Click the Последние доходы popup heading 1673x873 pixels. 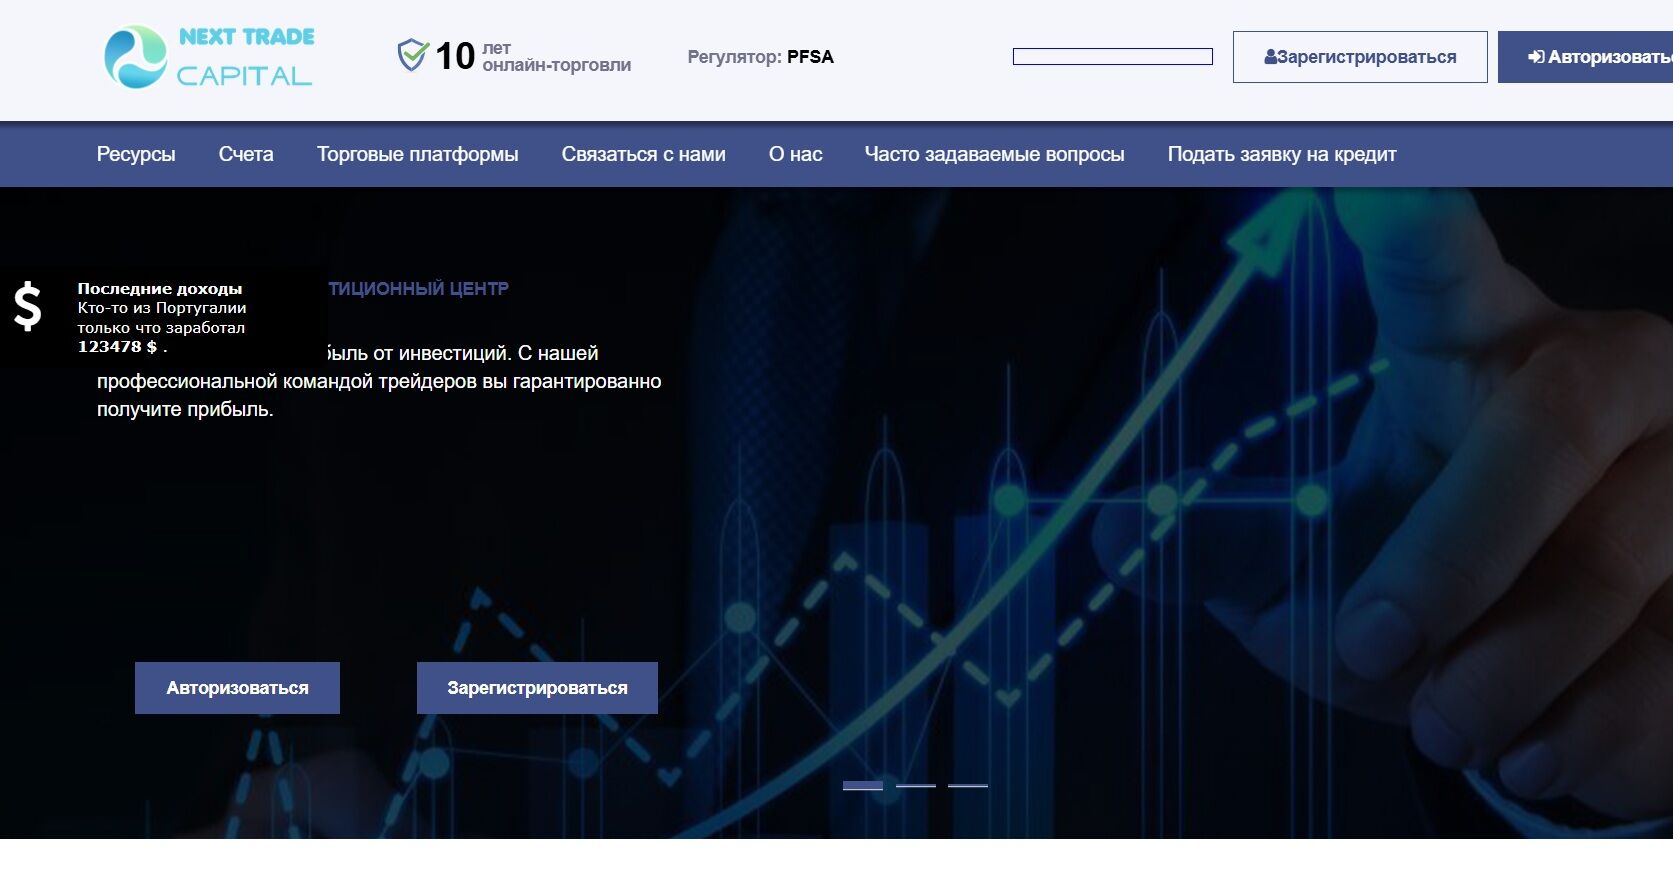pos(160,289)
